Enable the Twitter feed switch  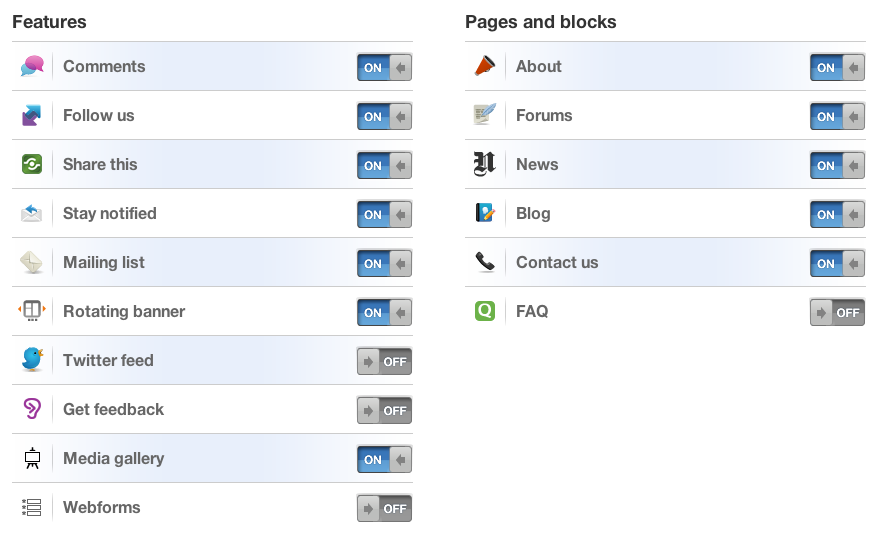pyautogui.click(x=384, y=361)
